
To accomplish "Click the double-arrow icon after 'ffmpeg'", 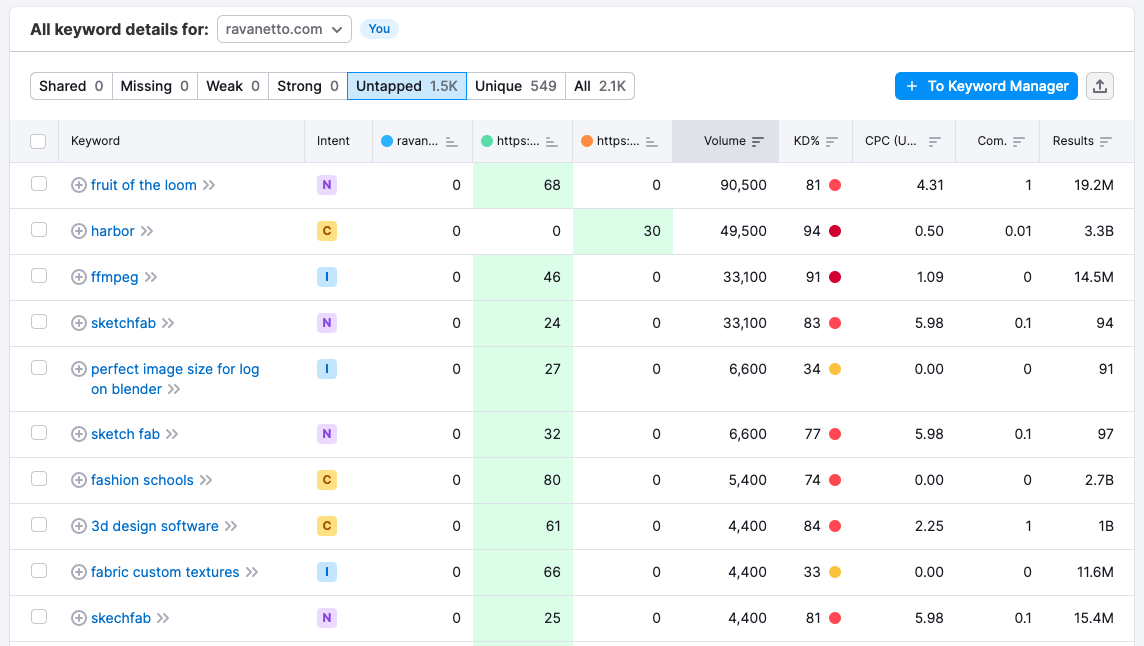I will click(151, 277).
